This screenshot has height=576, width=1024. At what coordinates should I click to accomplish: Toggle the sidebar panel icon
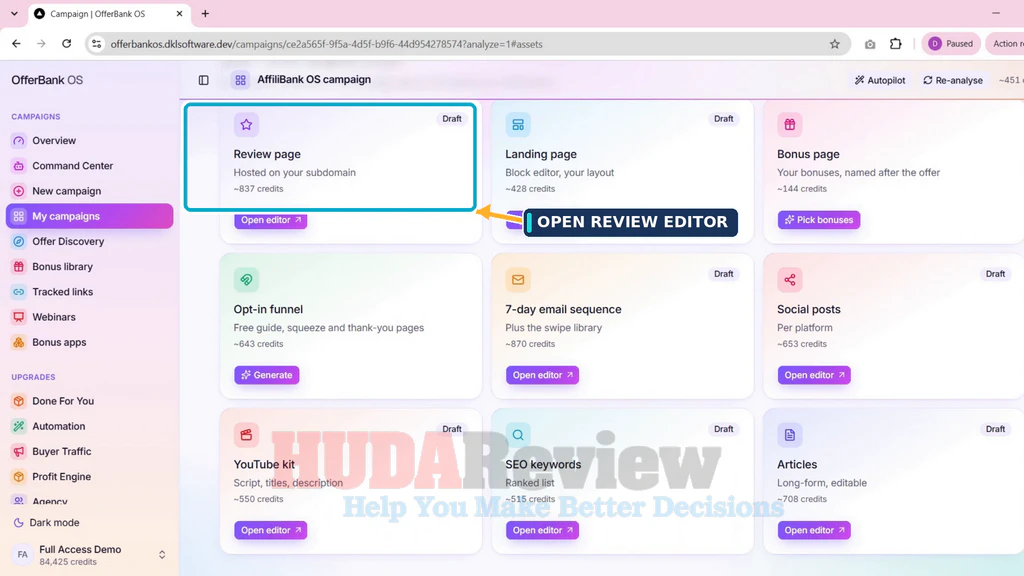tap(204, 80)
